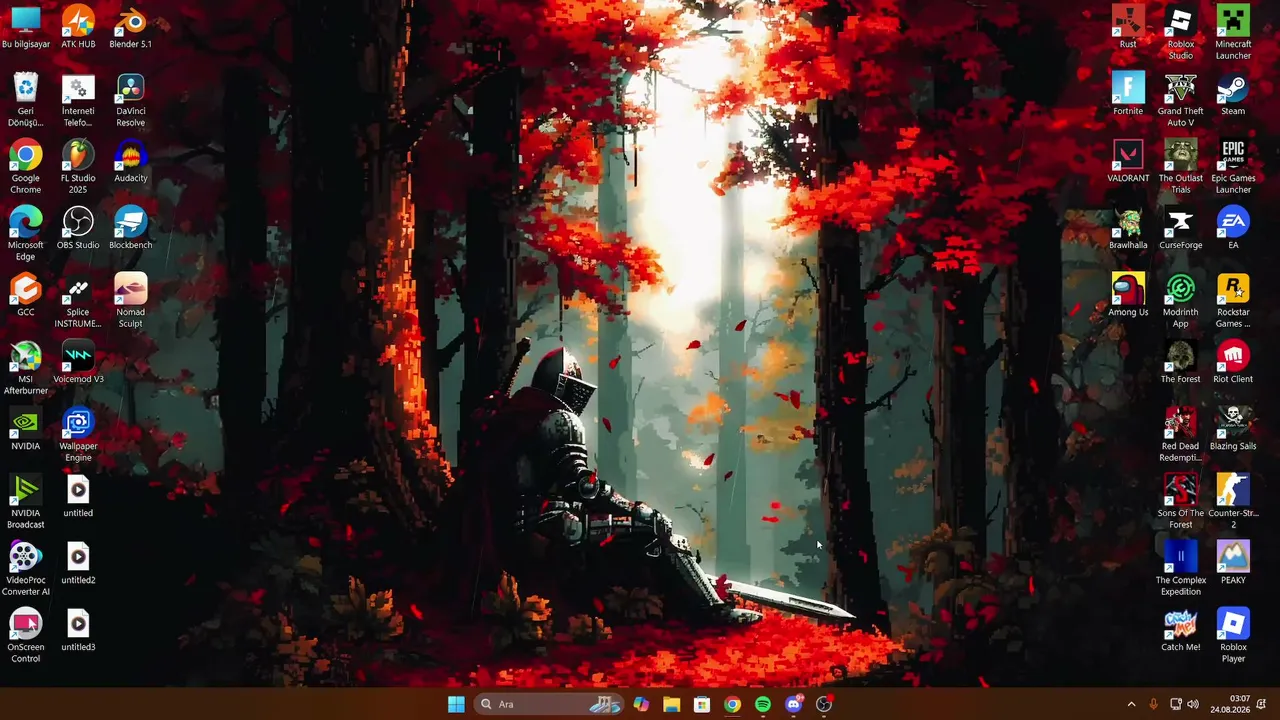This screenshot has width=1280, height=720.
Task: Select the Among Us icon
Action: click(x=1128, y=296)
